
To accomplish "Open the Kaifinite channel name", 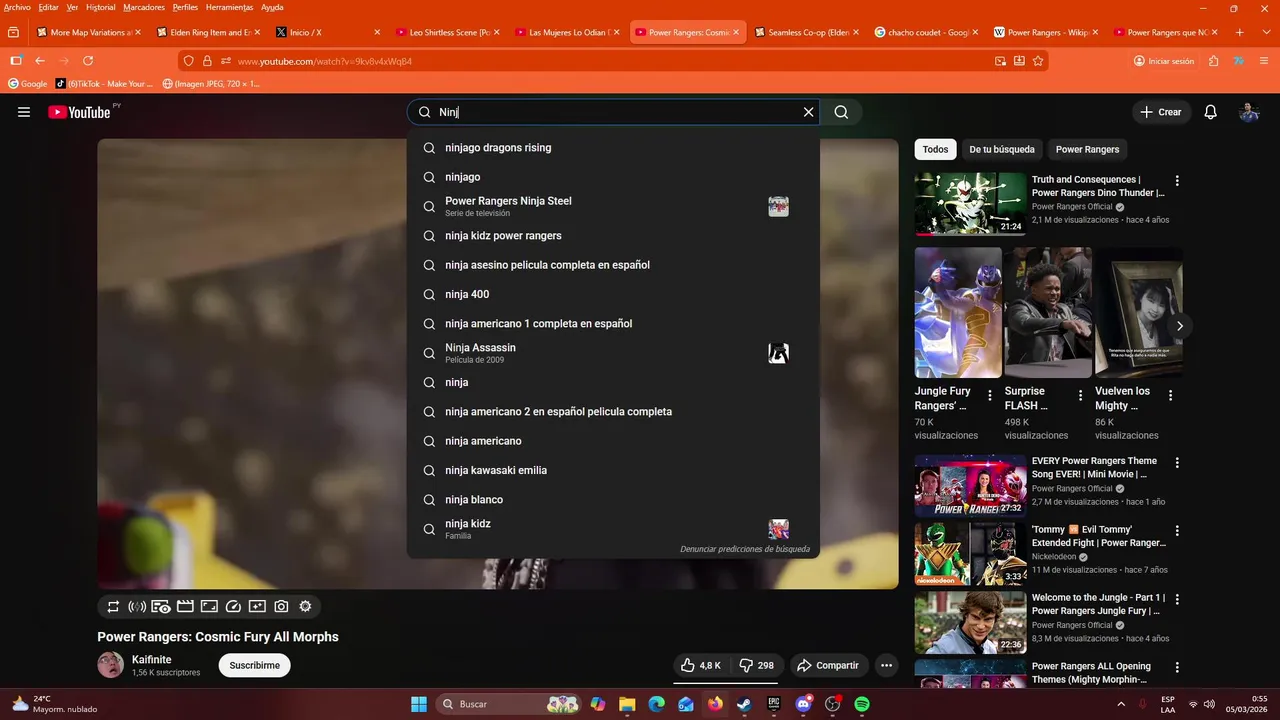I will (x=152, y=660).
